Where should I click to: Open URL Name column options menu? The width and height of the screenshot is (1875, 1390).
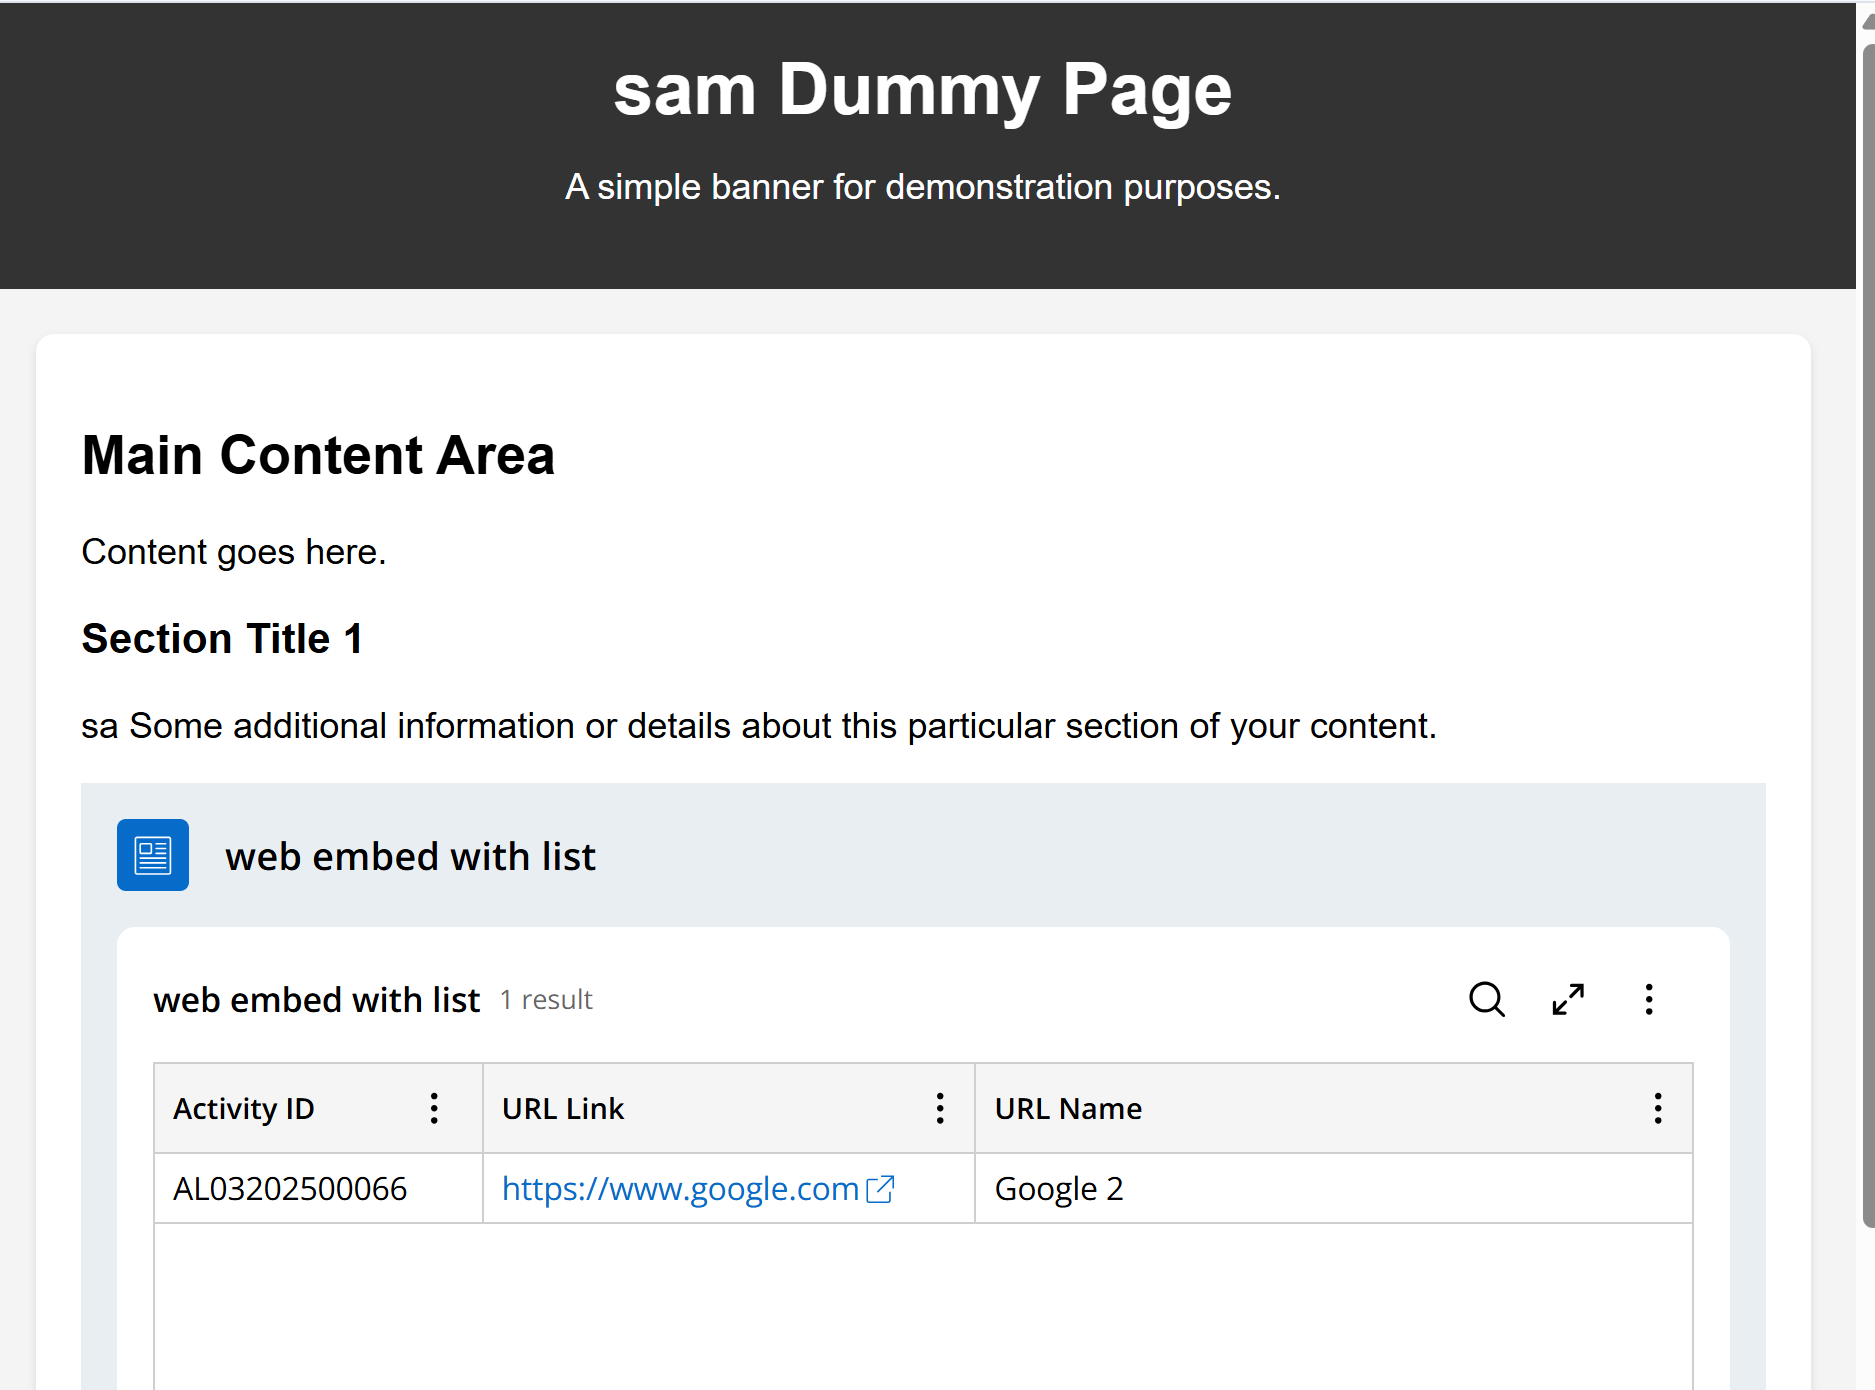coord(1658,1108)
